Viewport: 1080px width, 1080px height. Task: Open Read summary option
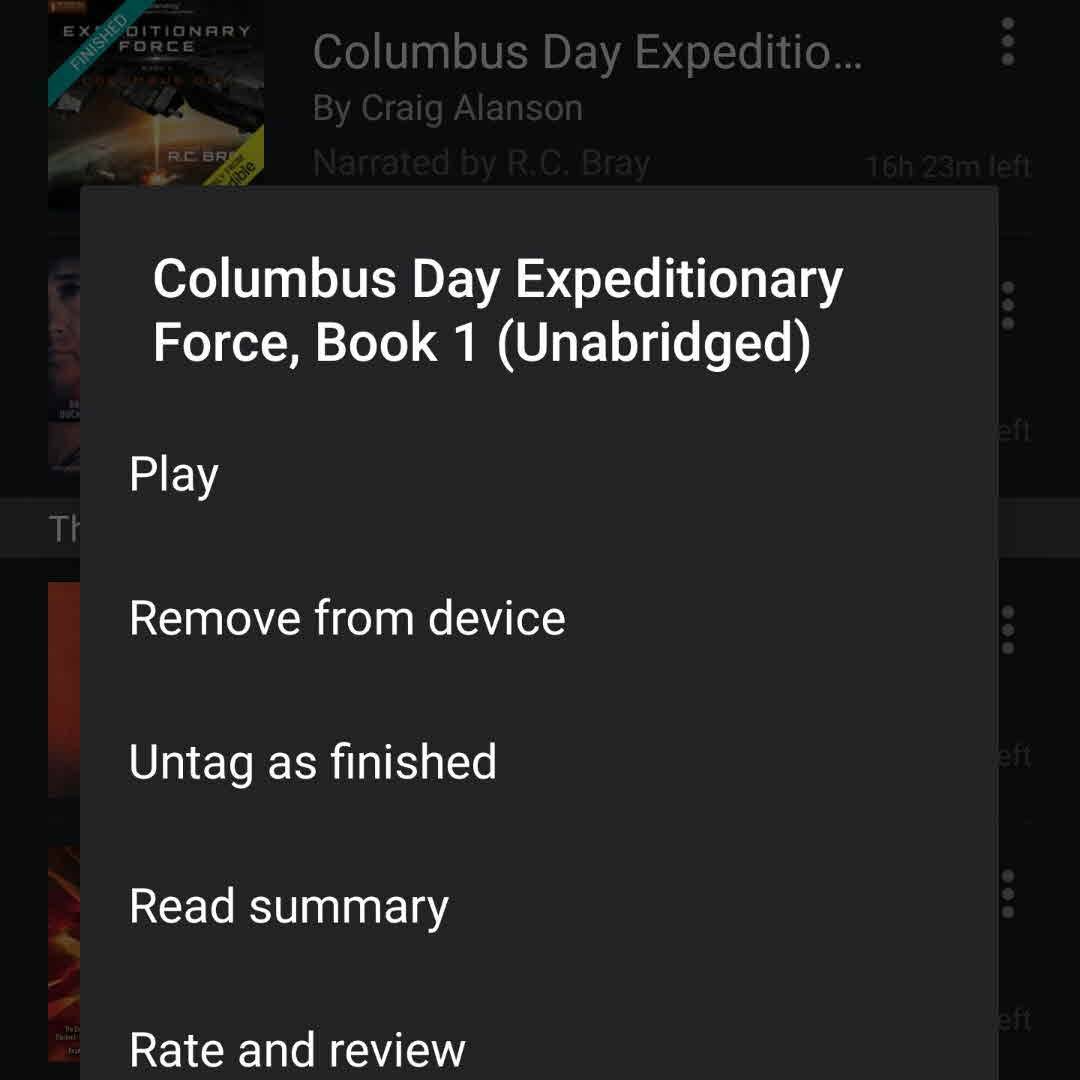click(x=289, y=906)
